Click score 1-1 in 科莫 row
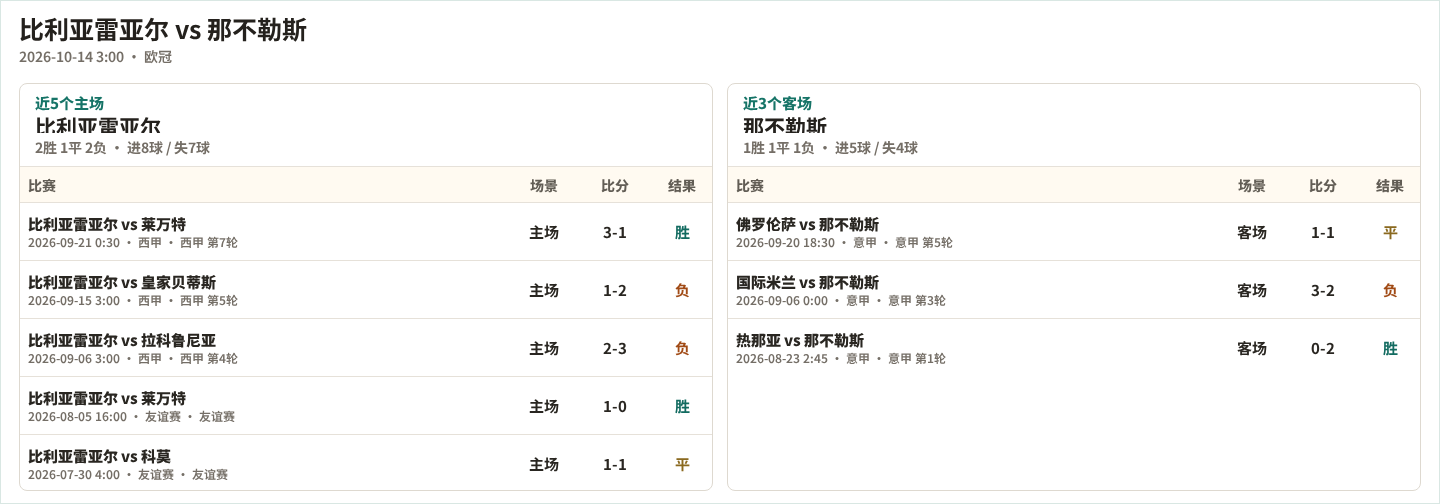Image resolution: width=1440 pixels, height=504 pixels. coord(615,465)
